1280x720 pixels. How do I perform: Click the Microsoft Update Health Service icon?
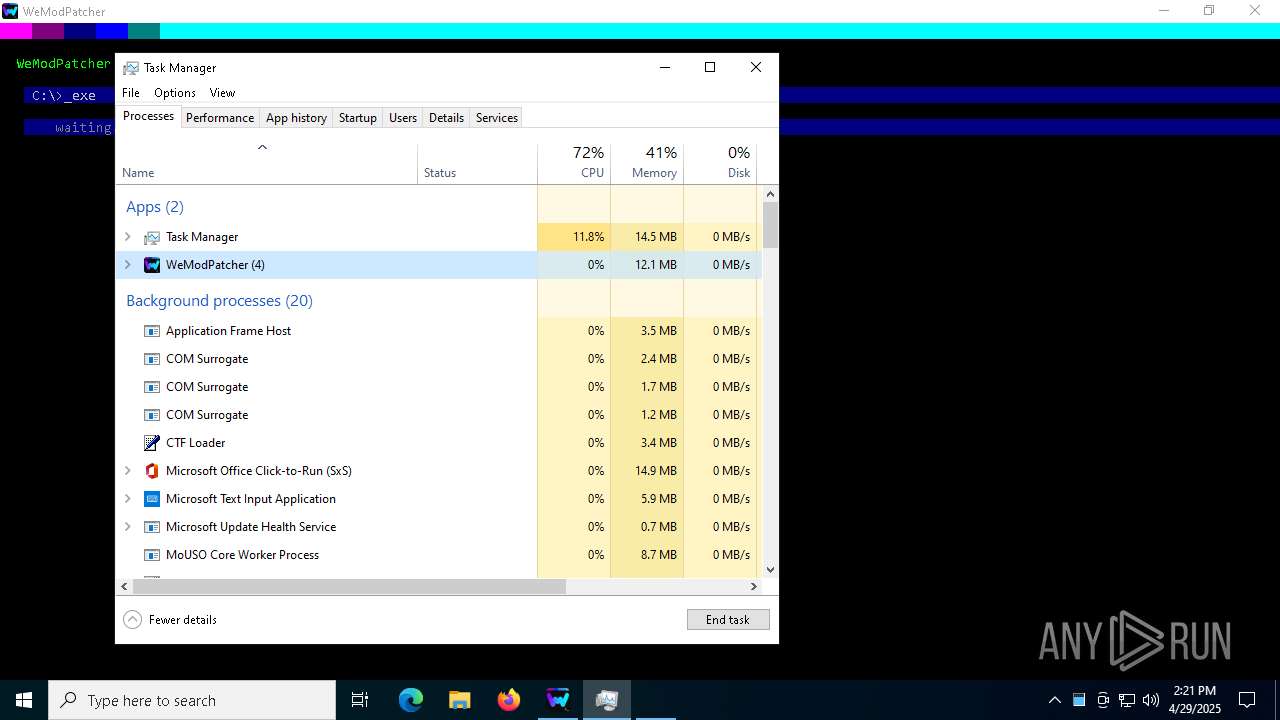[152, 527]
